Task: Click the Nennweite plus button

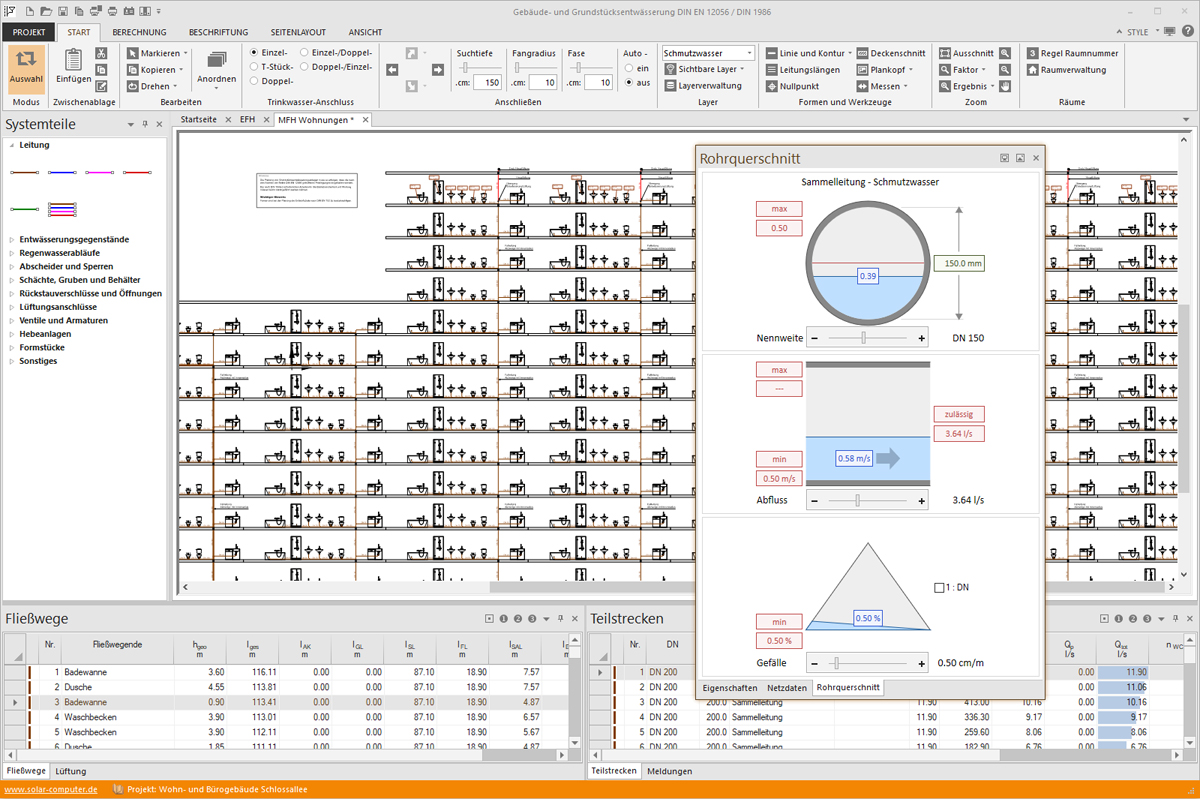Action: pyautogui.click(x=921, y=338)
